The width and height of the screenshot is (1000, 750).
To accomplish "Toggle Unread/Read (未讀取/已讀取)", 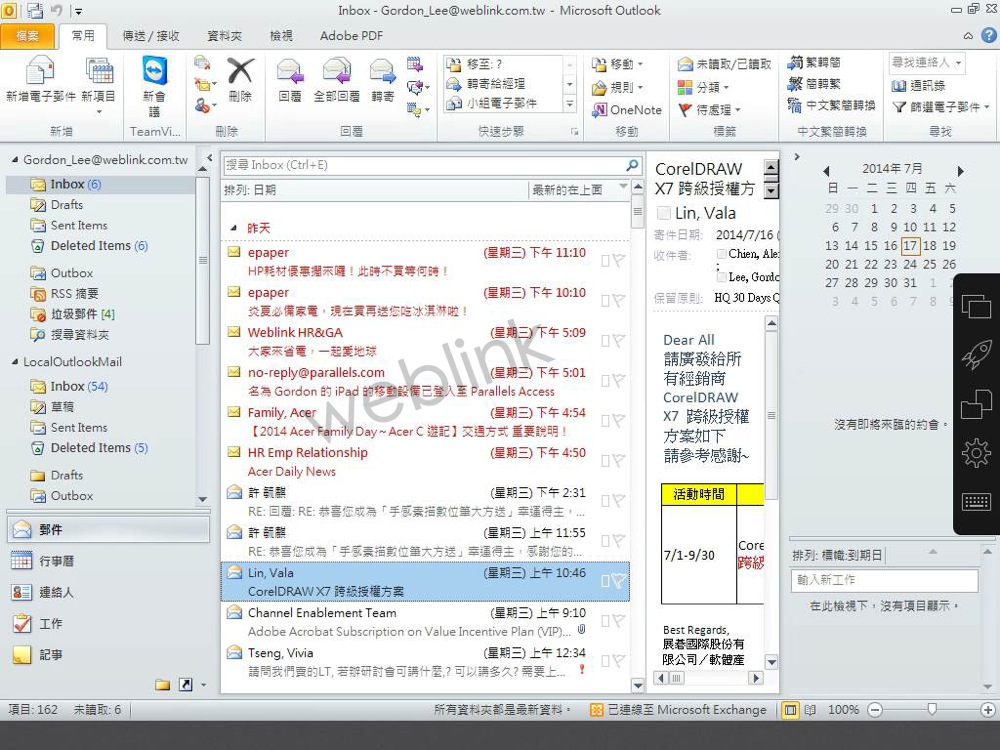I will point(724,64).
